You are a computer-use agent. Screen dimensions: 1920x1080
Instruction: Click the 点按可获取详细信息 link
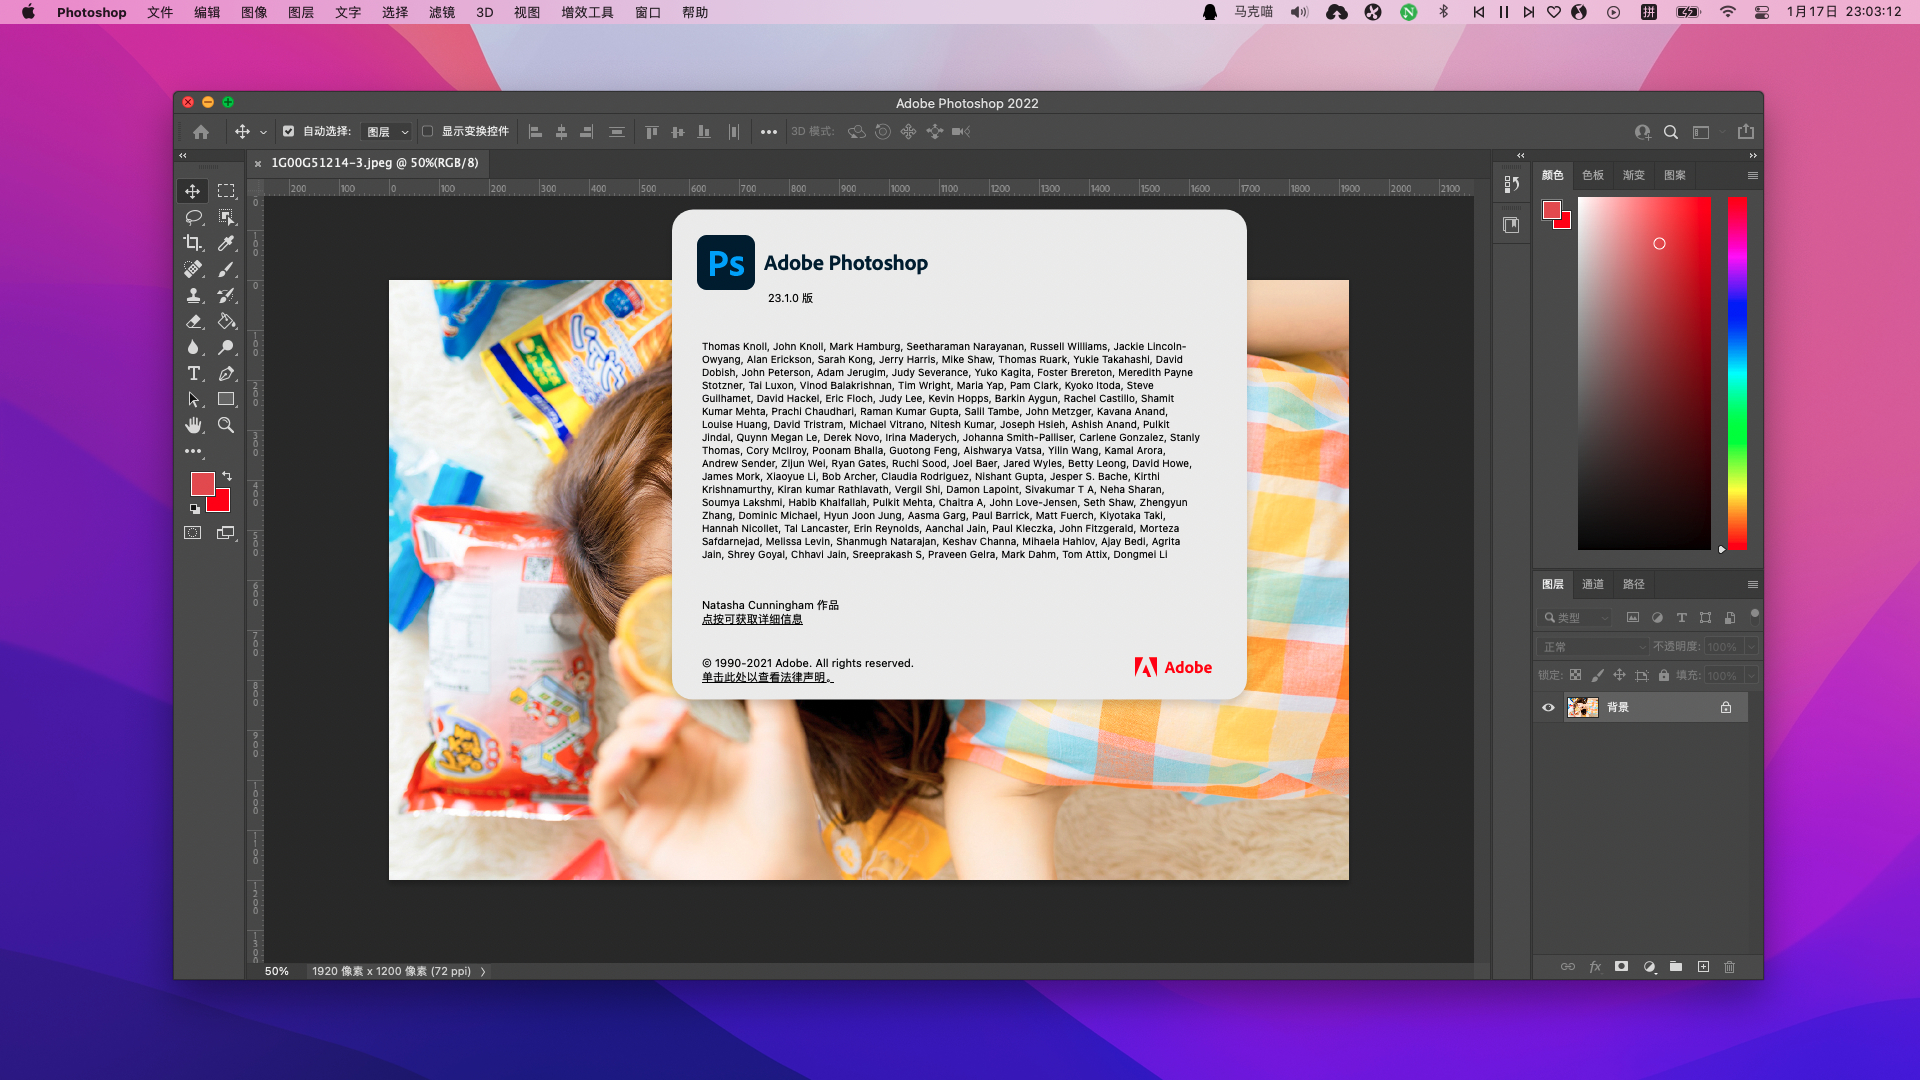click(x=752, y=619)
